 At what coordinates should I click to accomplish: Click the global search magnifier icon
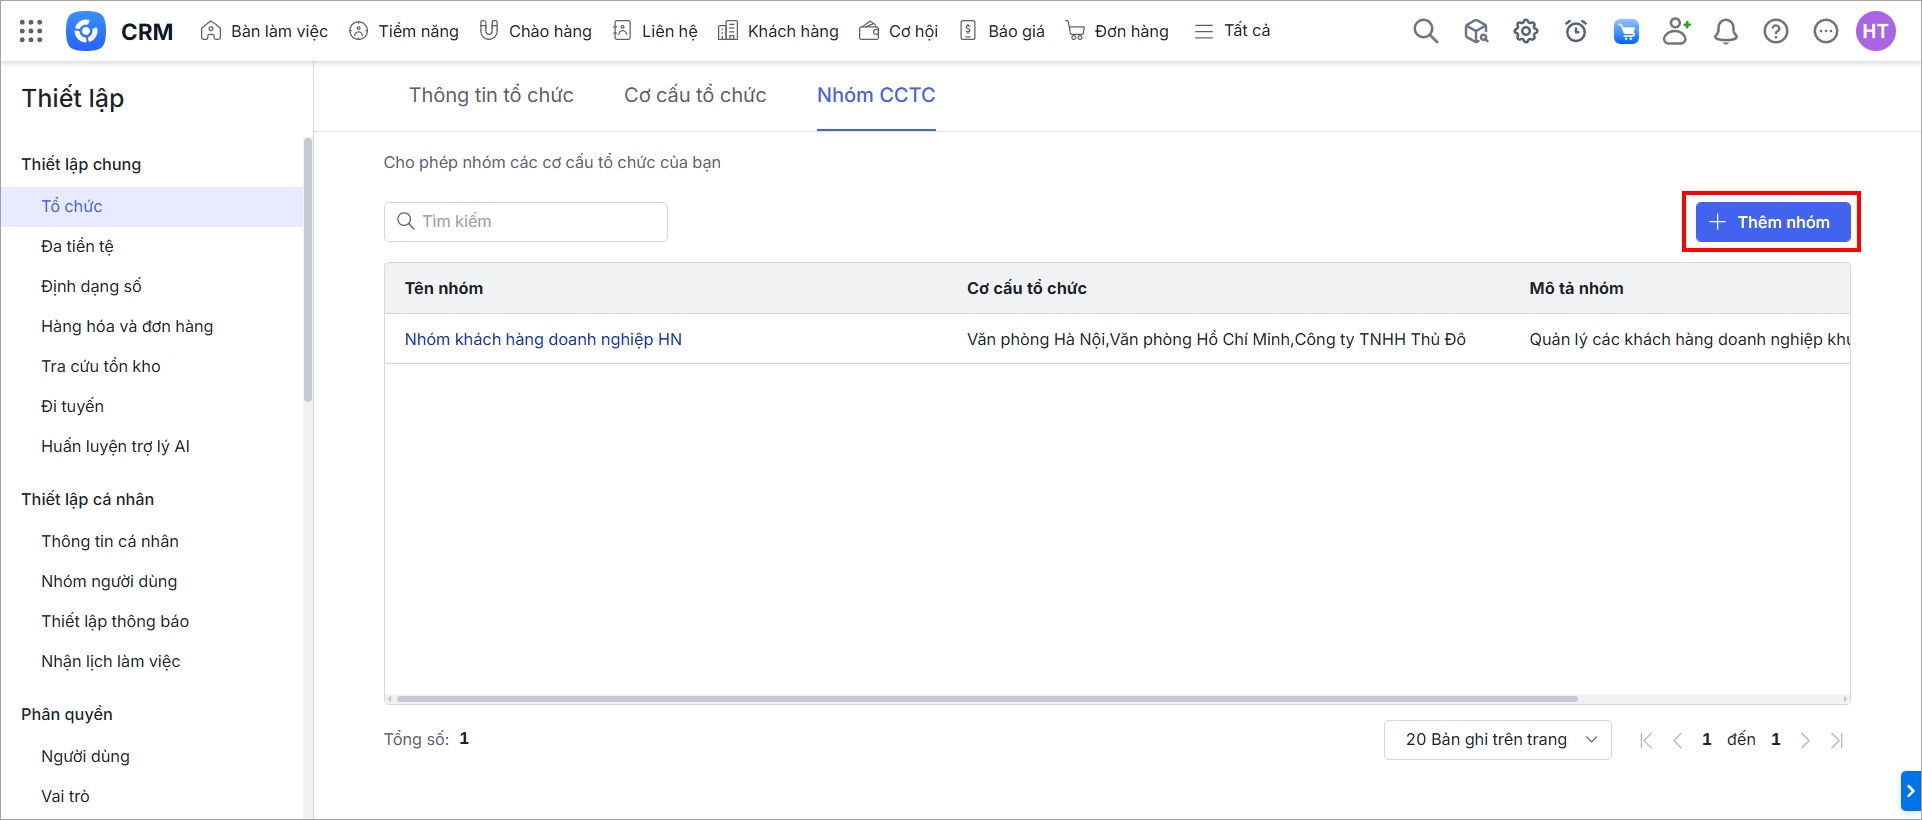coord(1425,31)
